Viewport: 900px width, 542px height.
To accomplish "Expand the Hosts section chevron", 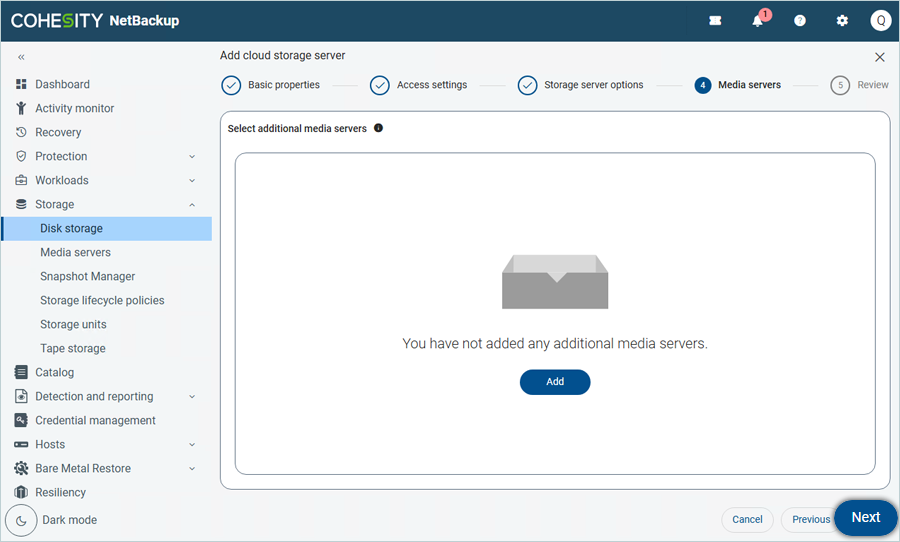I will tap(192, 444).
